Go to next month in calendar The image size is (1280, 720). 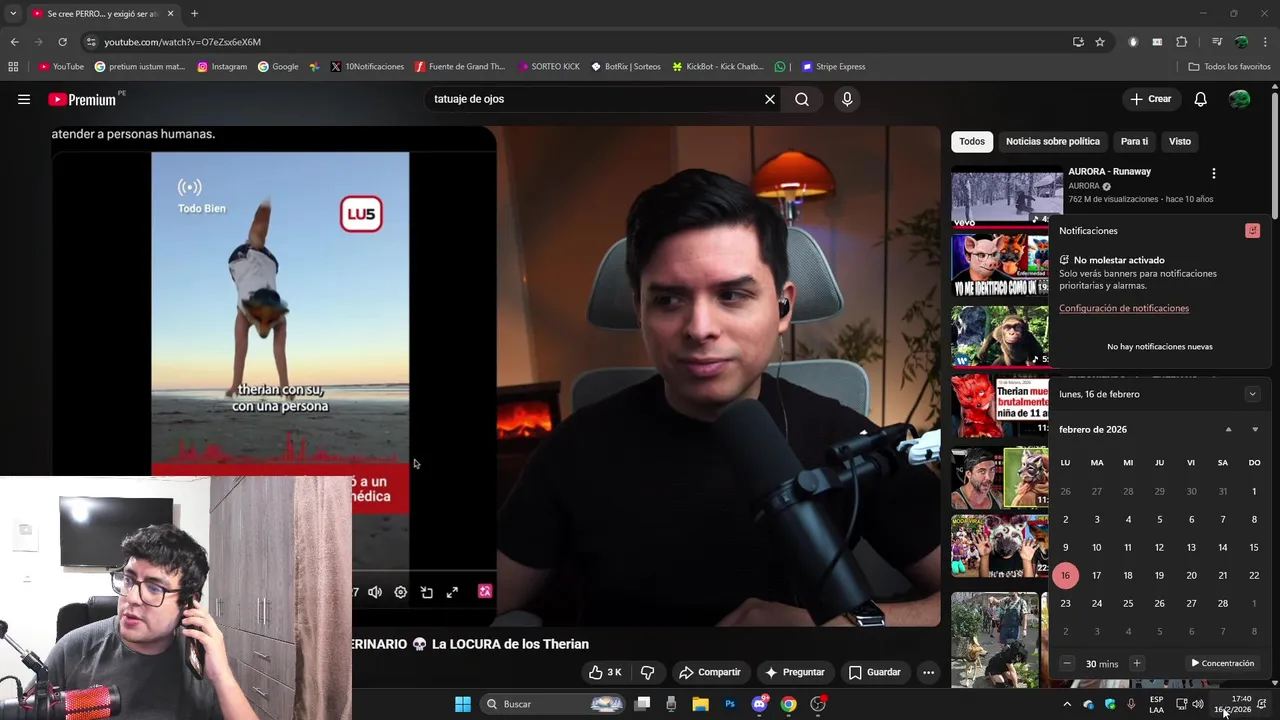click(x=1255, y=429)
